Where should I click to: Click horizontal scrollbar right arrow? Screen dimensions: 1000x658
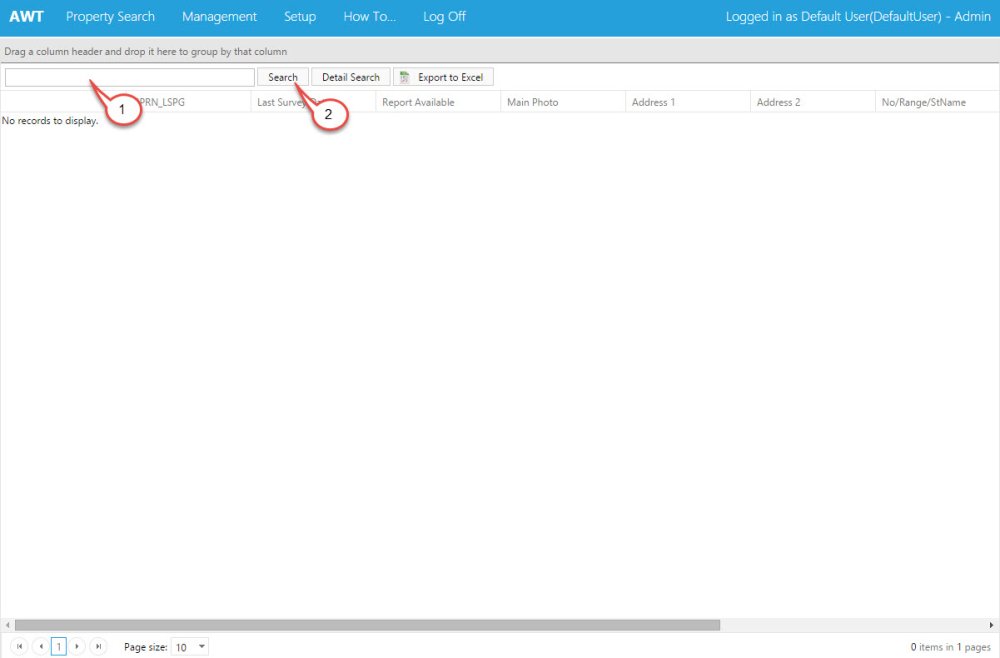pyautogui.click(x=992, y=625)
